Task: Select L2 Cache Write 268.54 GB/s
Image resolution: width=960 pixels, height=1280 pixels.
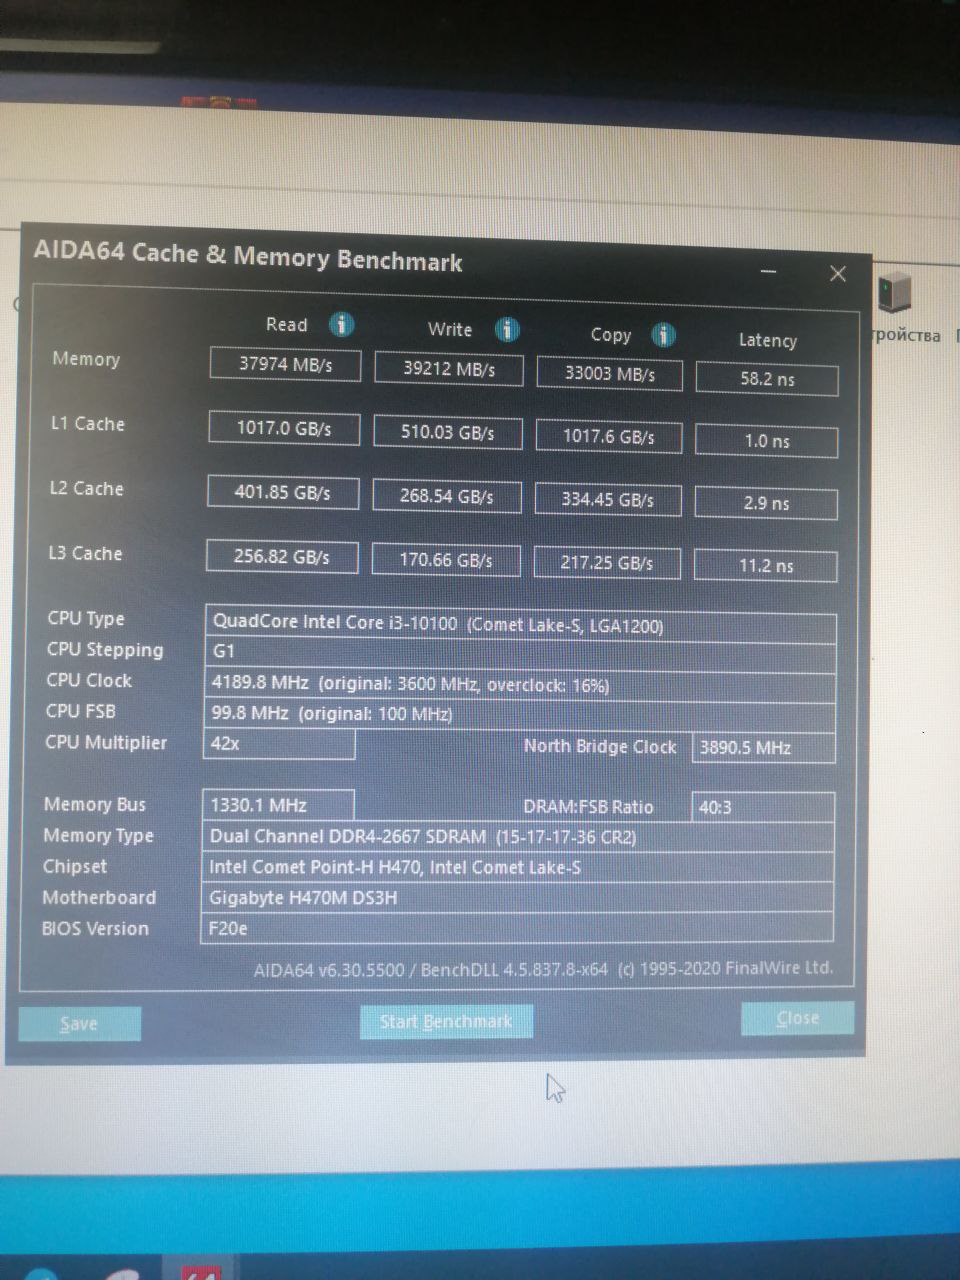Action: click(446, 496)
